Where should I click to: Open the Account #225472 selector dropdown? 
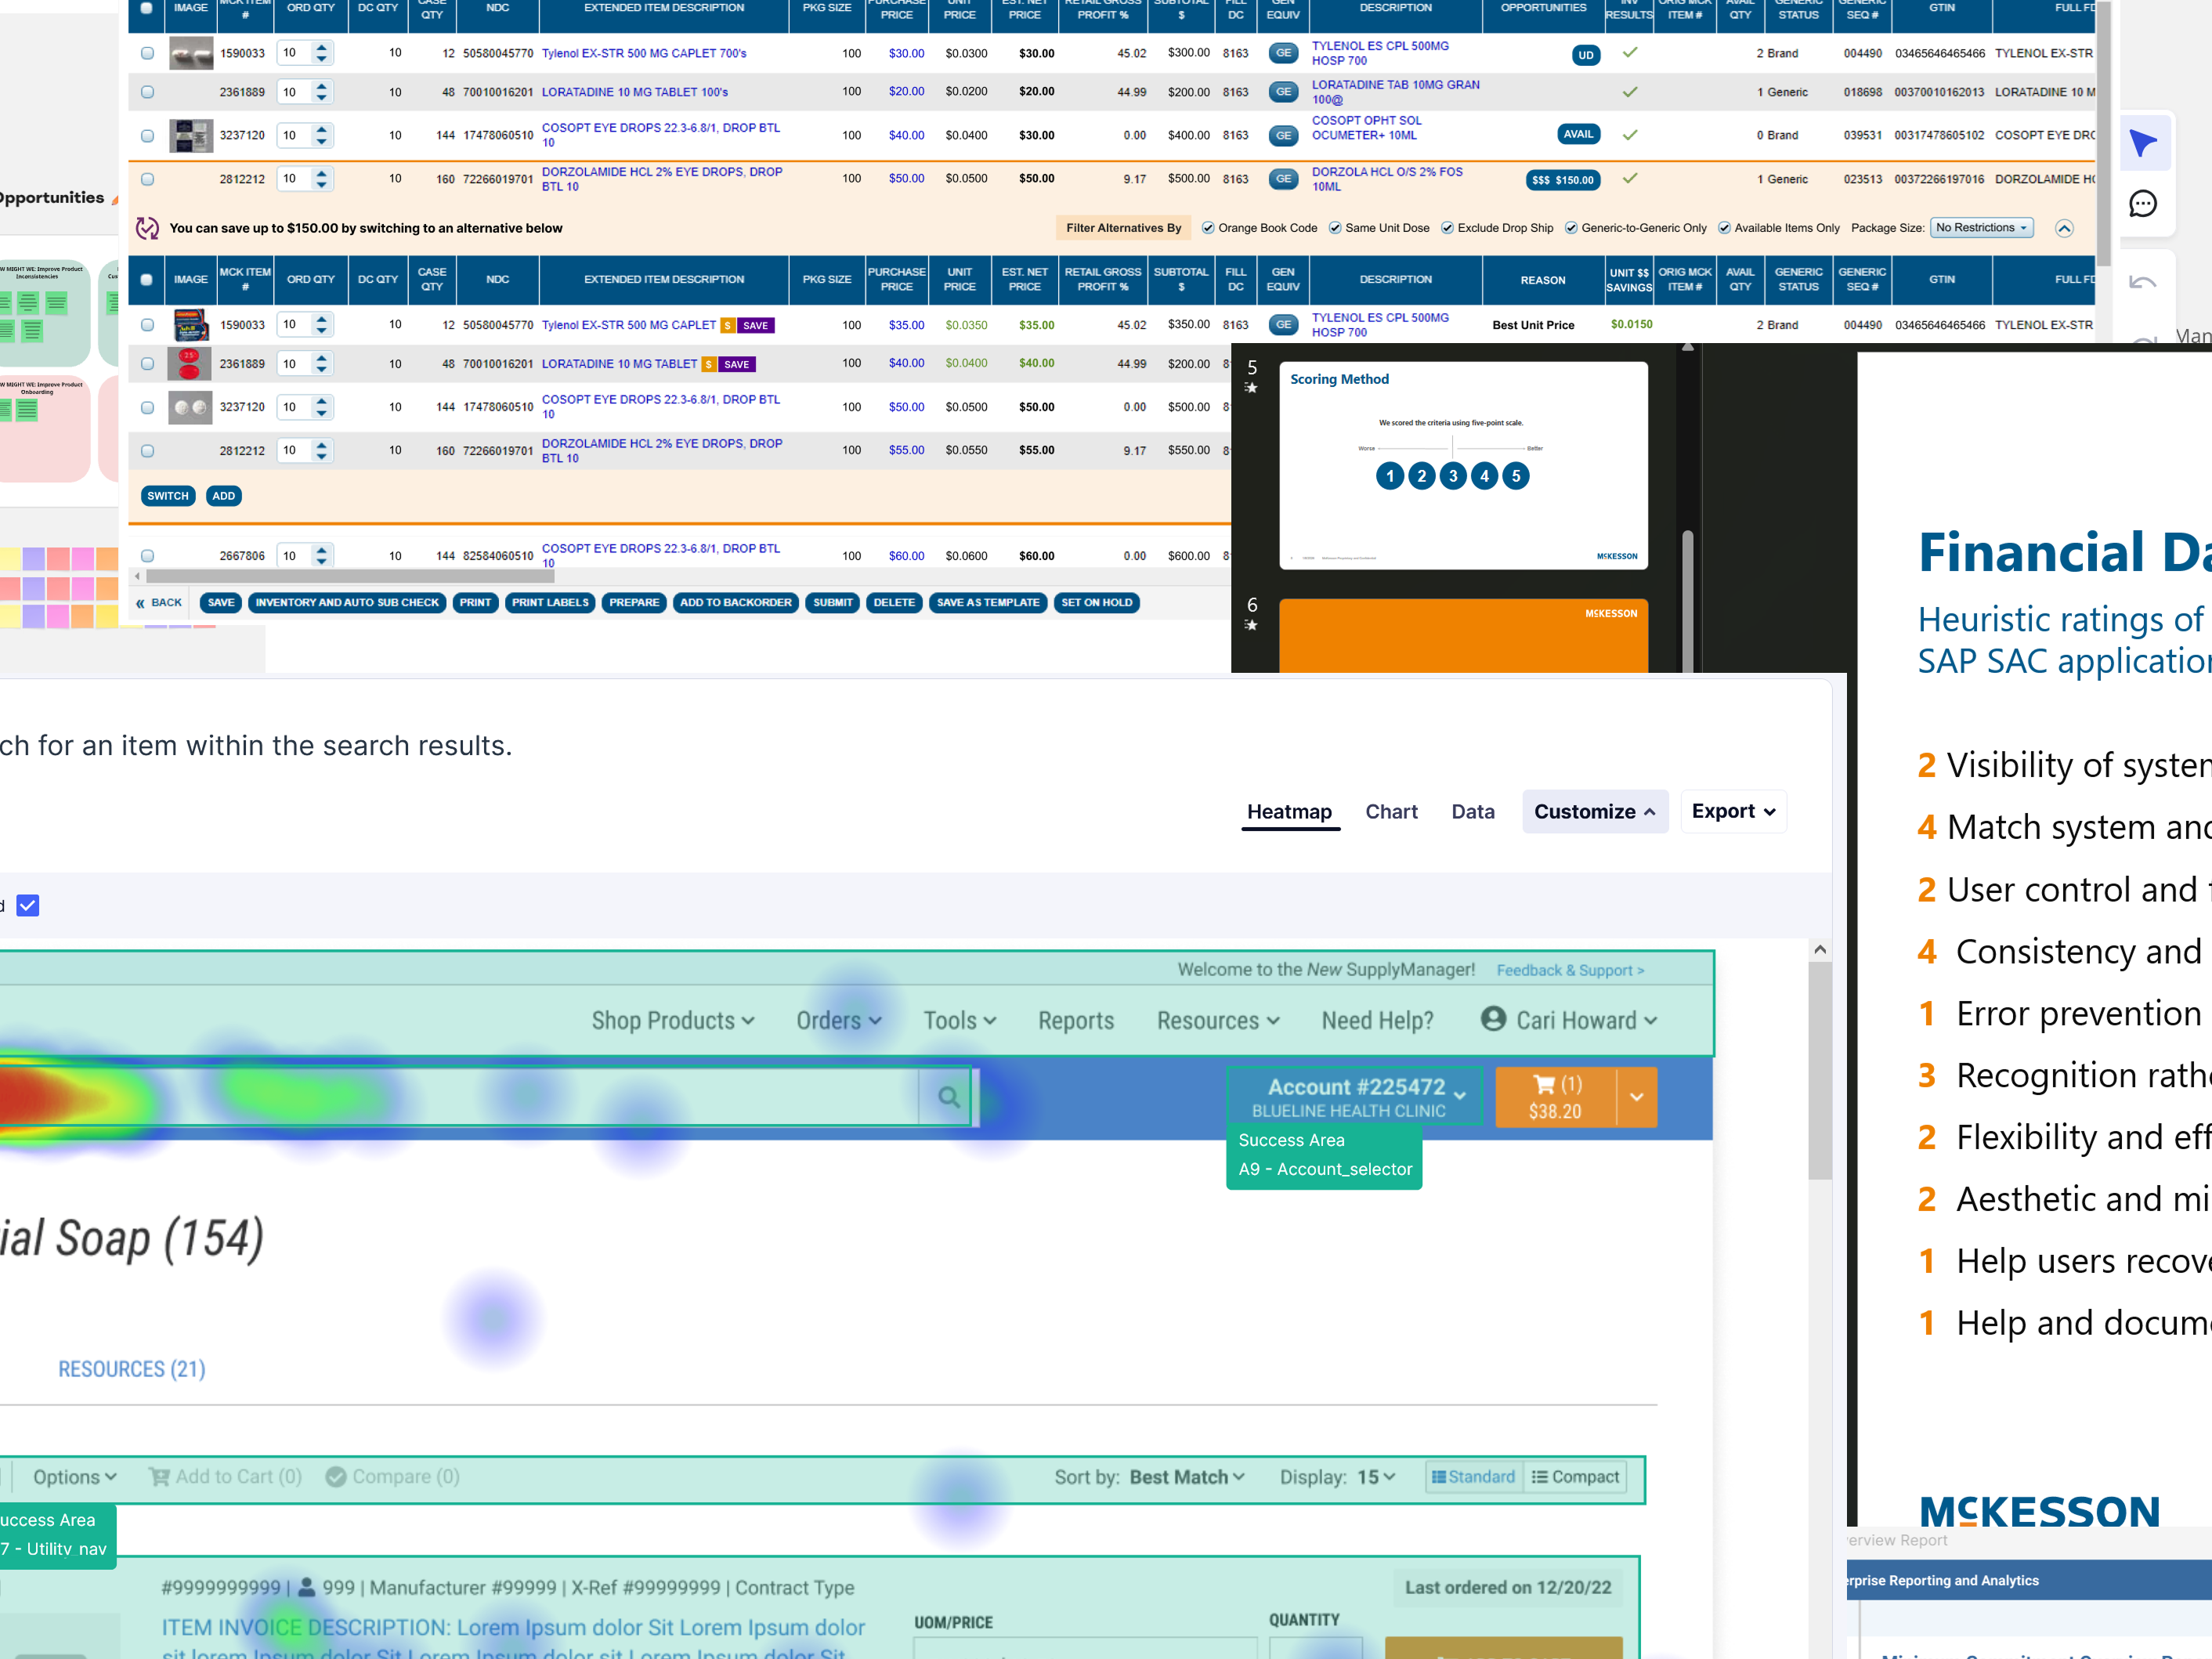tap(1355, 1097)
